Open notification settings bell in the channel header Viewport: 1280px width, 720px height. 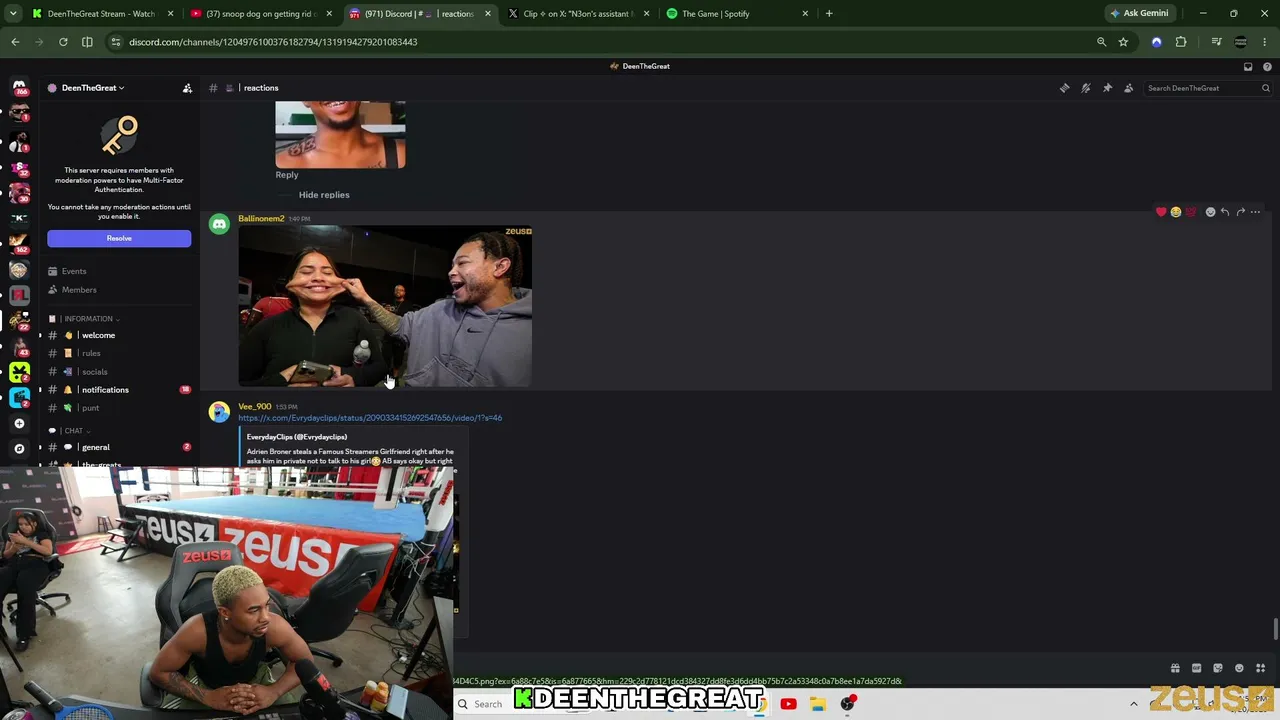[1086, 88]
